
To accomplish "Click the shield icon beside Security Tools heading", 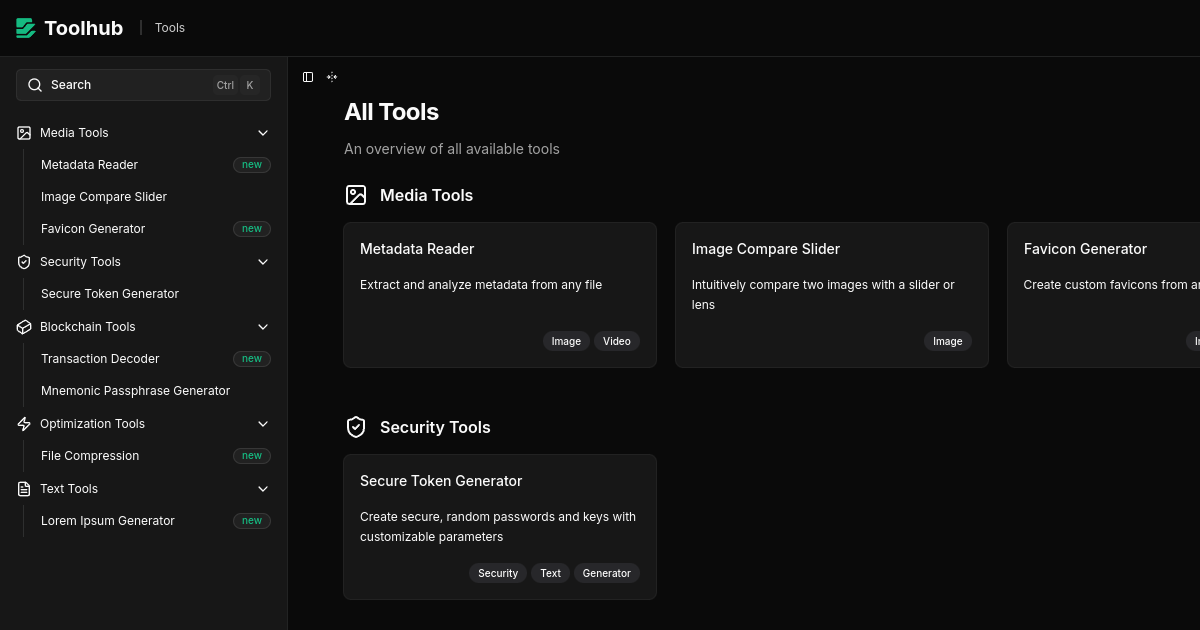I will [356, 427].
